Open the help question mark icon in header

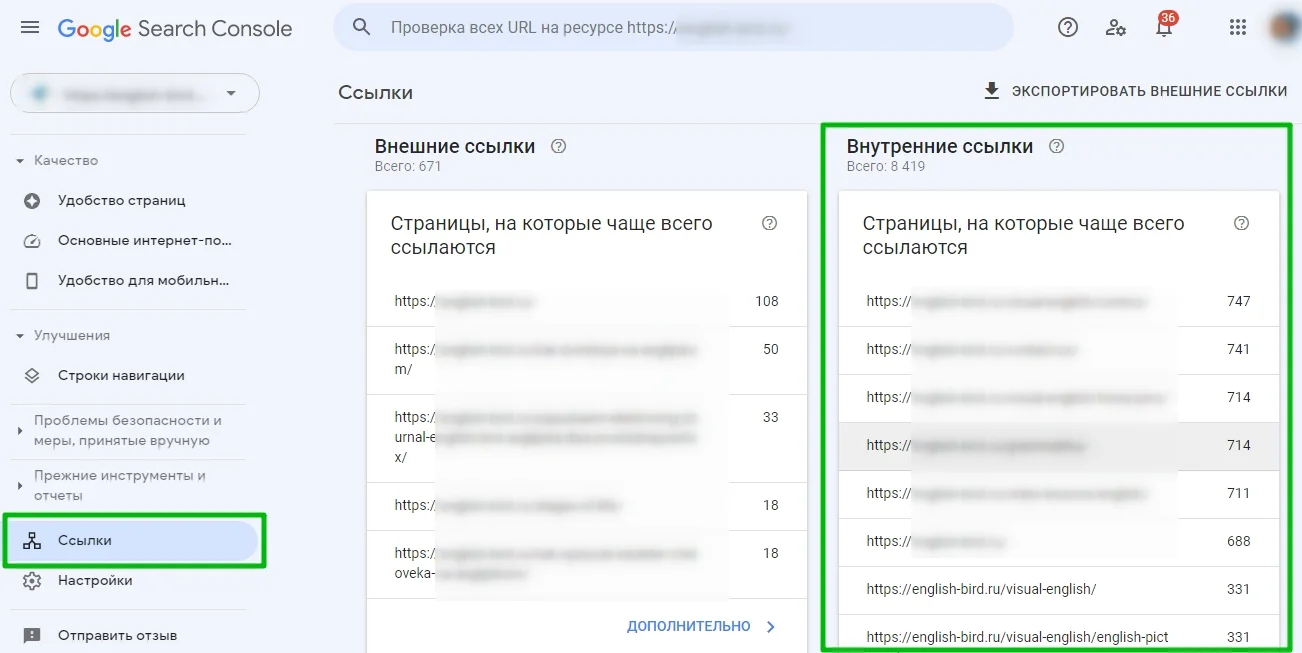(x=1068, y=28)
